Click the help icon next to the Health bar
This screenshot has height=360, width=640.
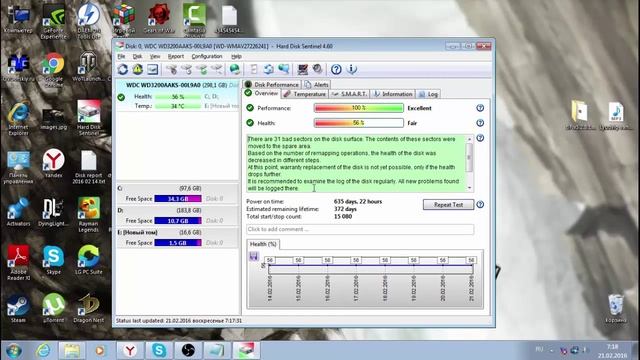coord(480,123)
